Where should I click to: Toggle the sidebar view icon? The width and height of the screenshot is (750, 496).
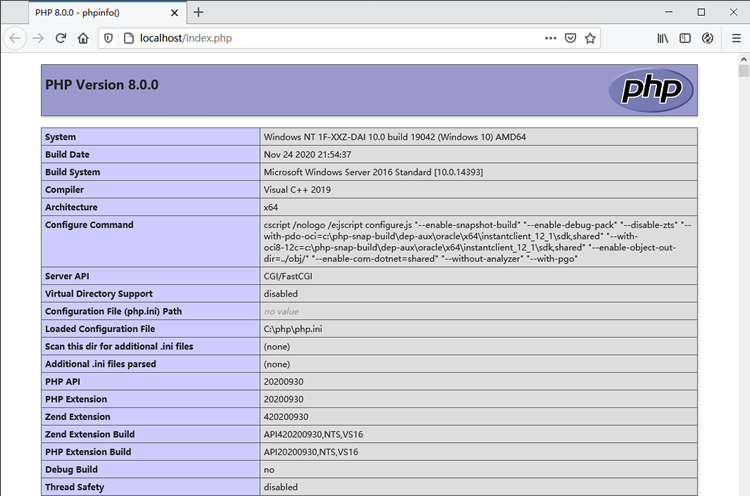[x=685, y=38]
